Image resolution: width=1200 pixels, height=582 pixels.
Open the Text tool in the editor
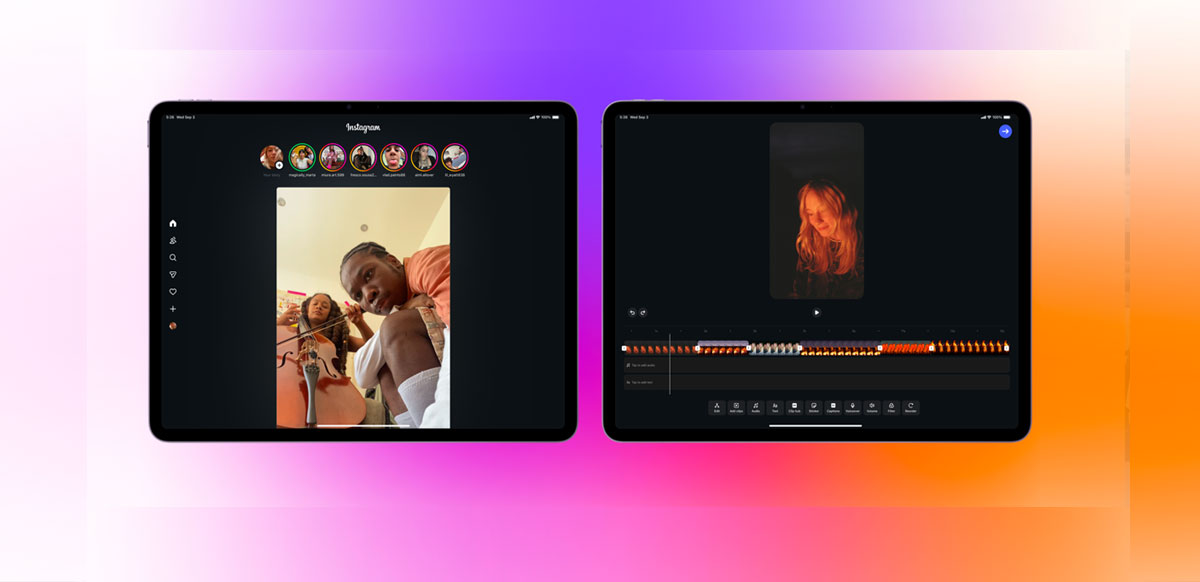pos(775,407)
